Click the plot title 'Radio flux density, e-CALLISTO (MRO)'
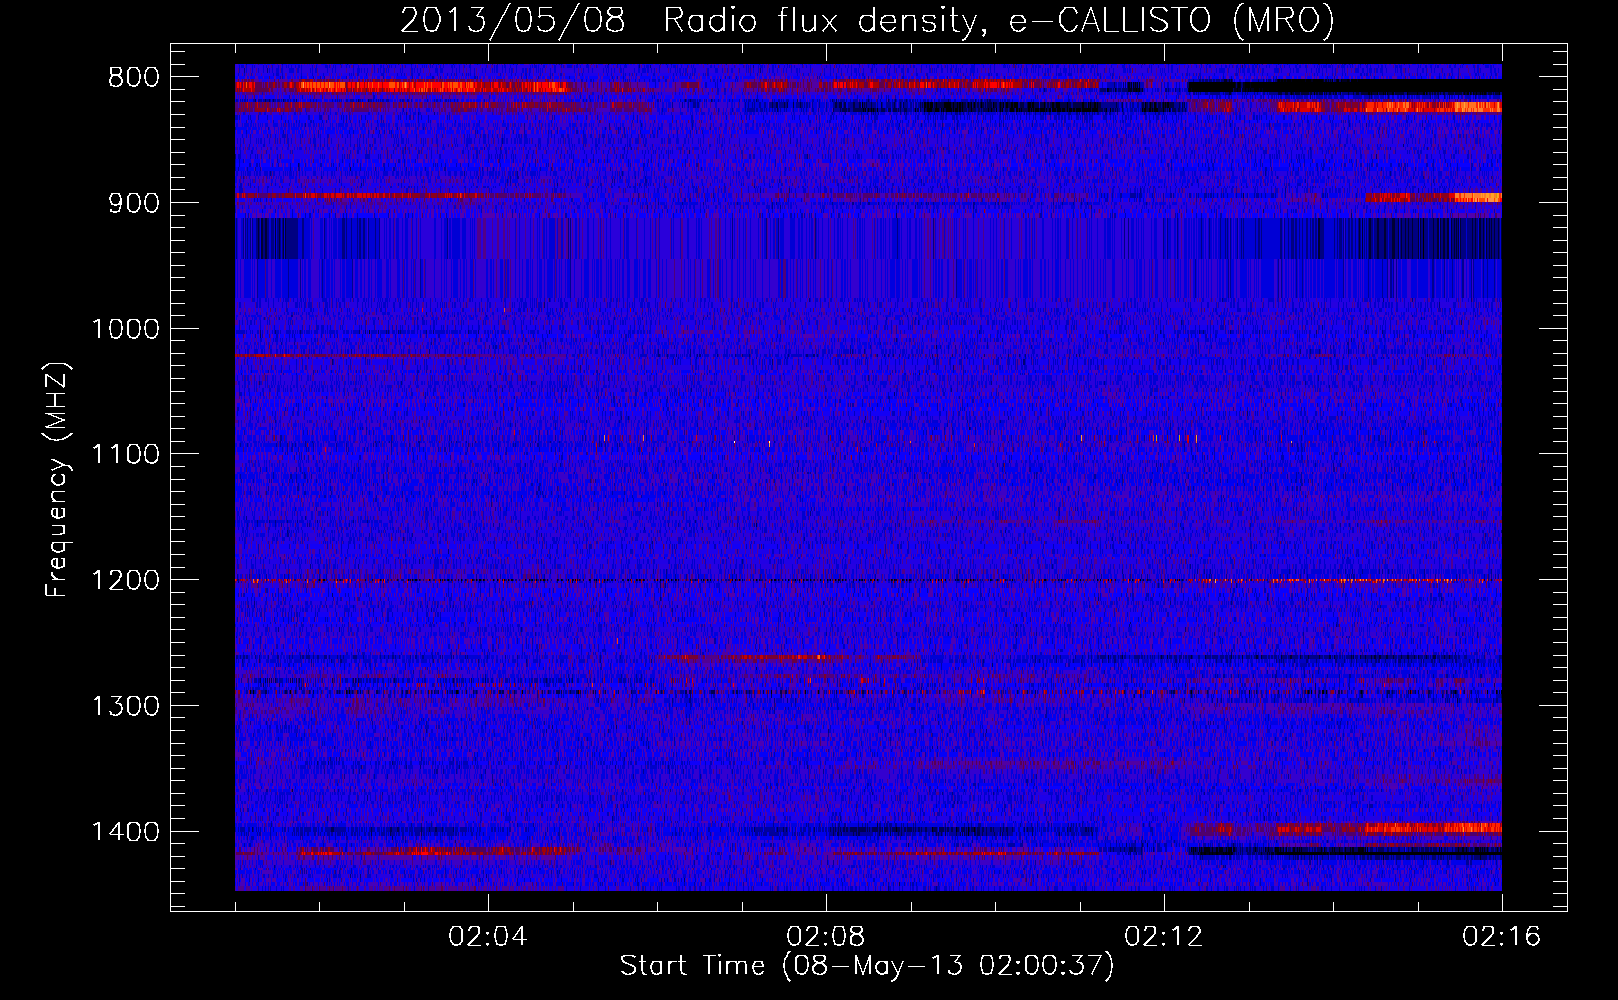Image resolution: width=1618 pixels, height=1000 pixels. (x=999, y=20)
